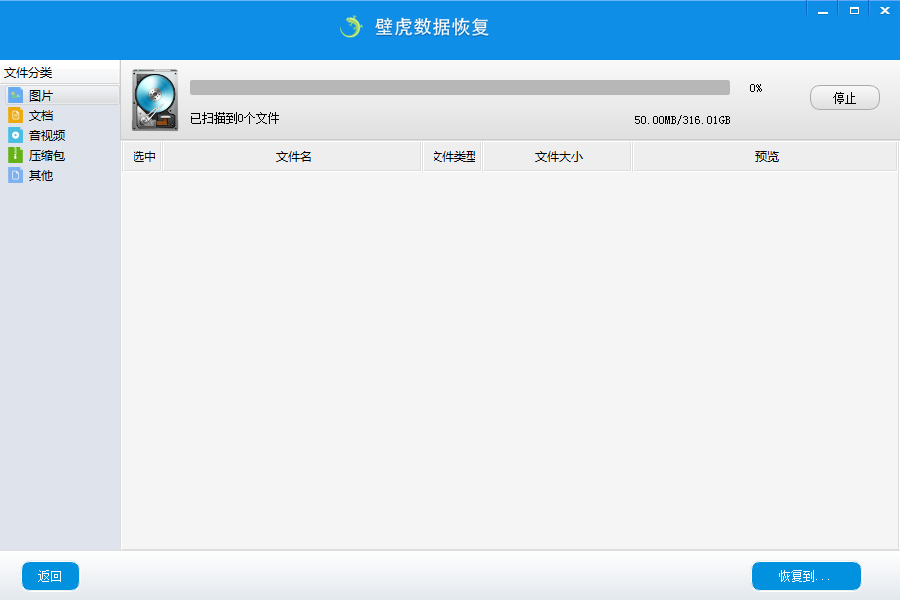Sort by 文件名 column header

click(x=293, y=156)
